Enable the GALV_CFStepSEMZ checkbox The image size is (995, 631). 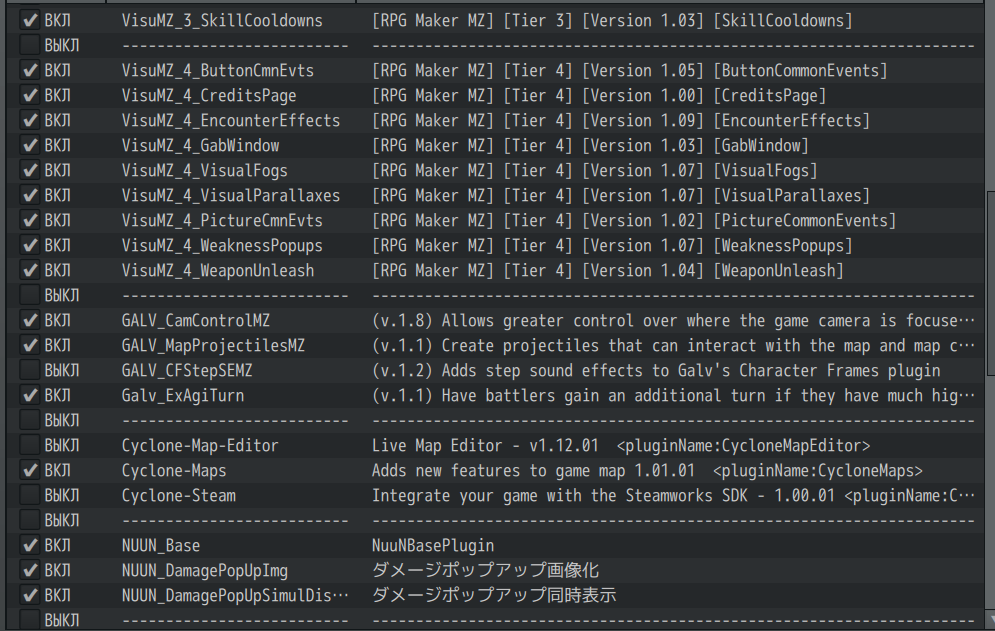[x=30, y=370]
